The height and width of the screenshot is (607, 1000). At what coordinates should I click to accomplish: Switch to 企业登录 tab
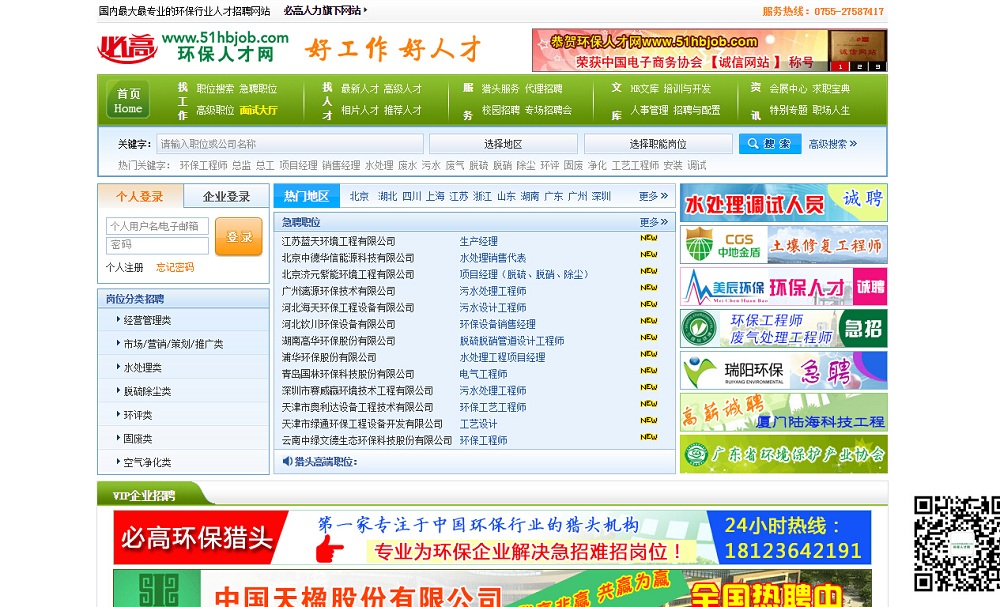pos(226,196)
